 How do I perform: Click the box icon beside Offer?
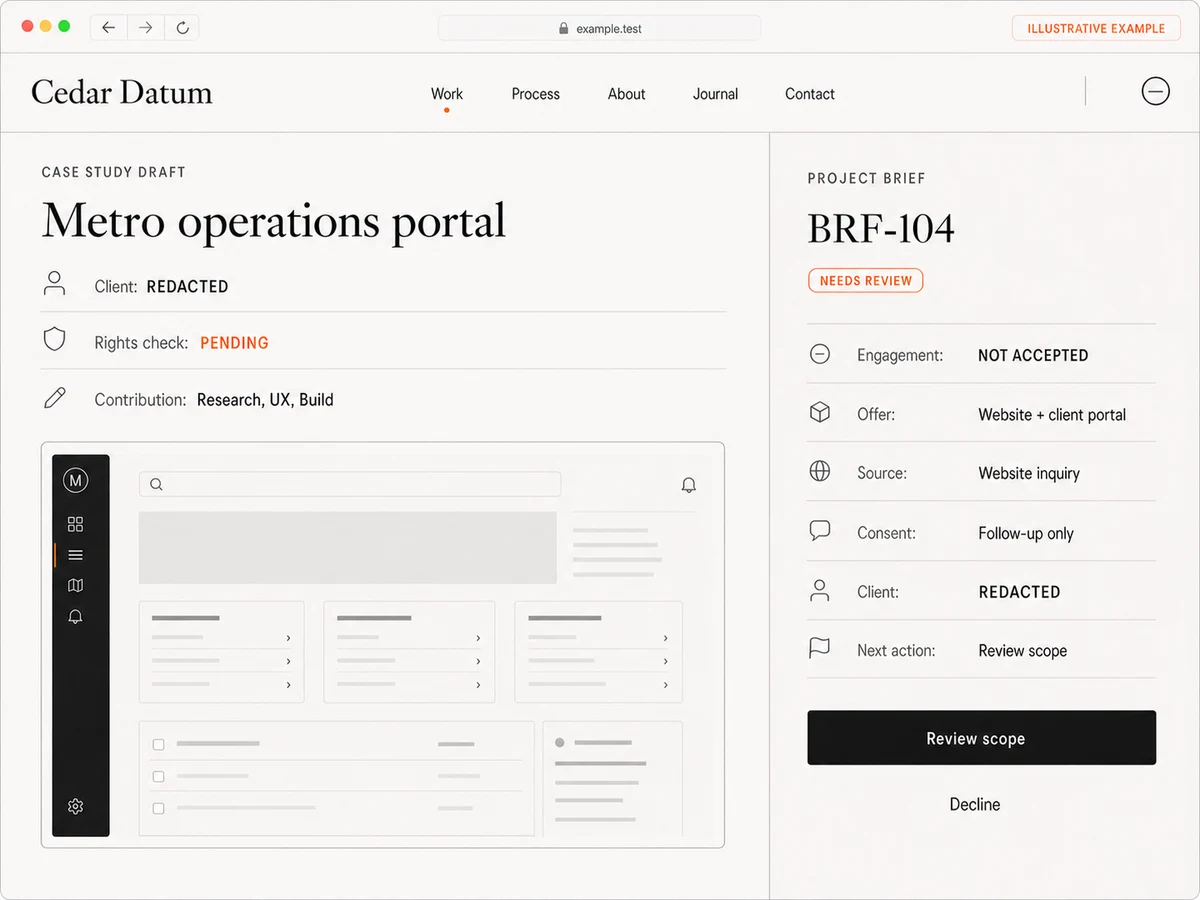tap(820, 412)
